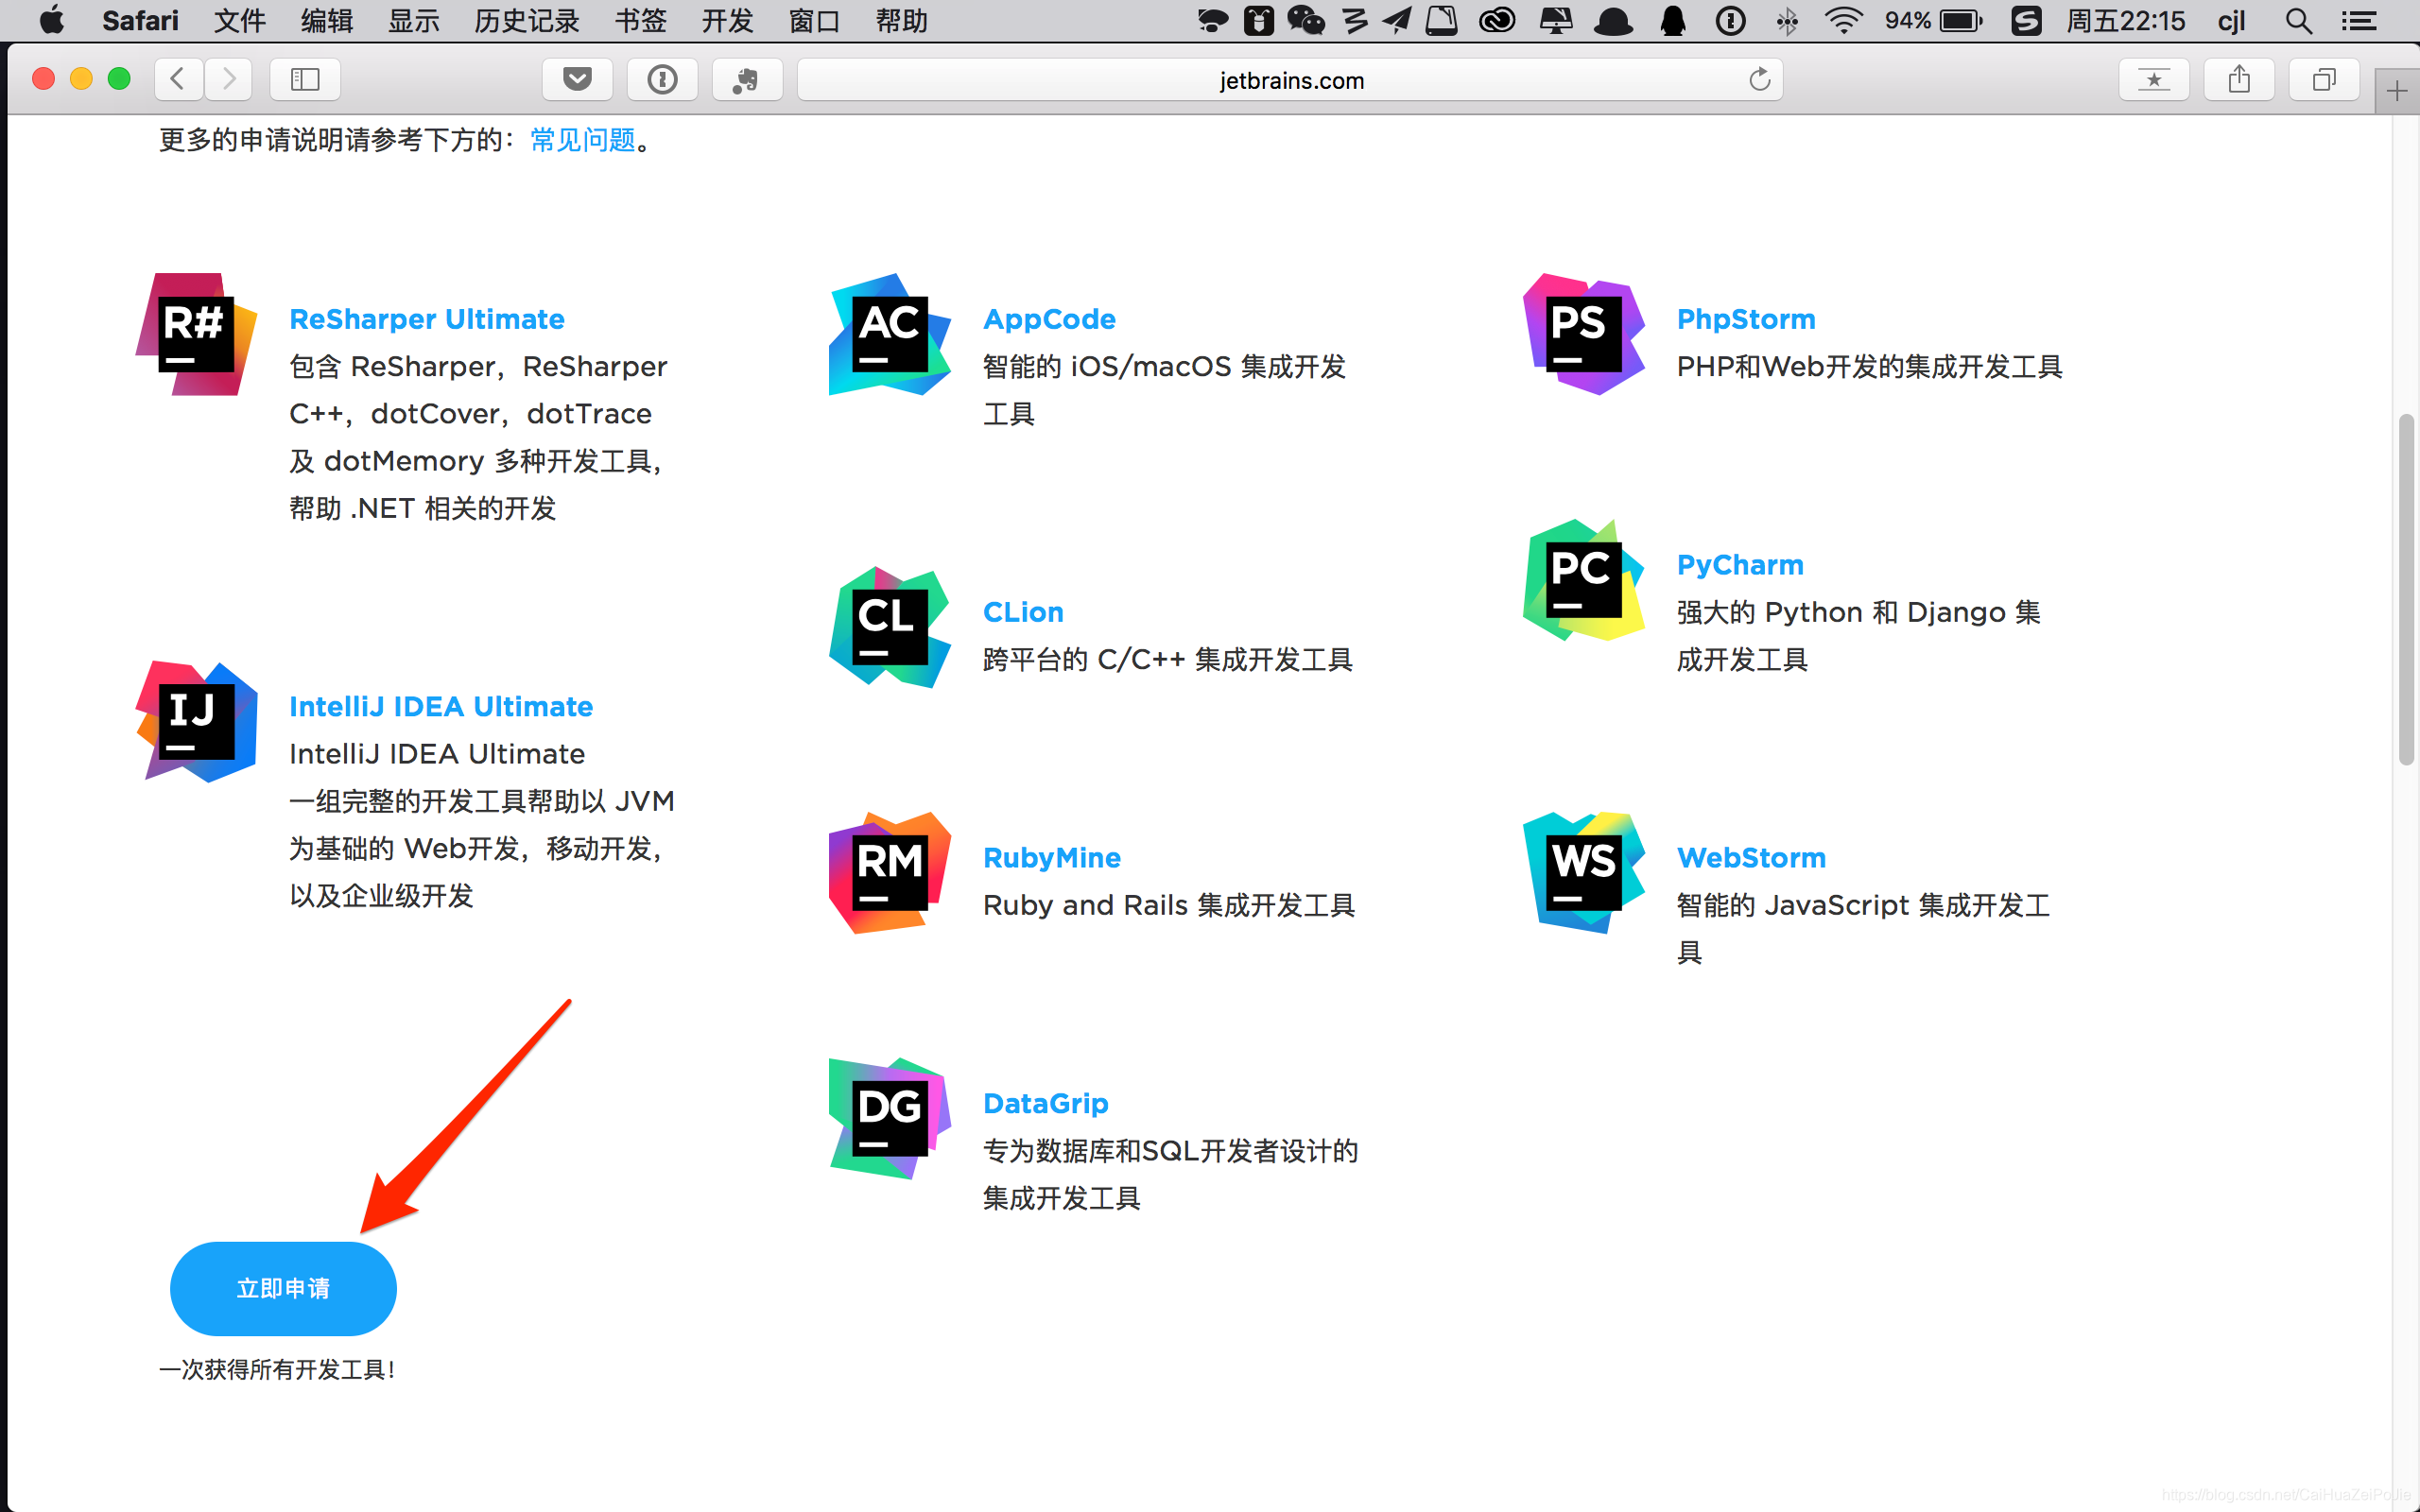The height and width of the screenshot is (1512, 2420).
Task: Open Spotlight search magnifier icon
Action: 2299,20
